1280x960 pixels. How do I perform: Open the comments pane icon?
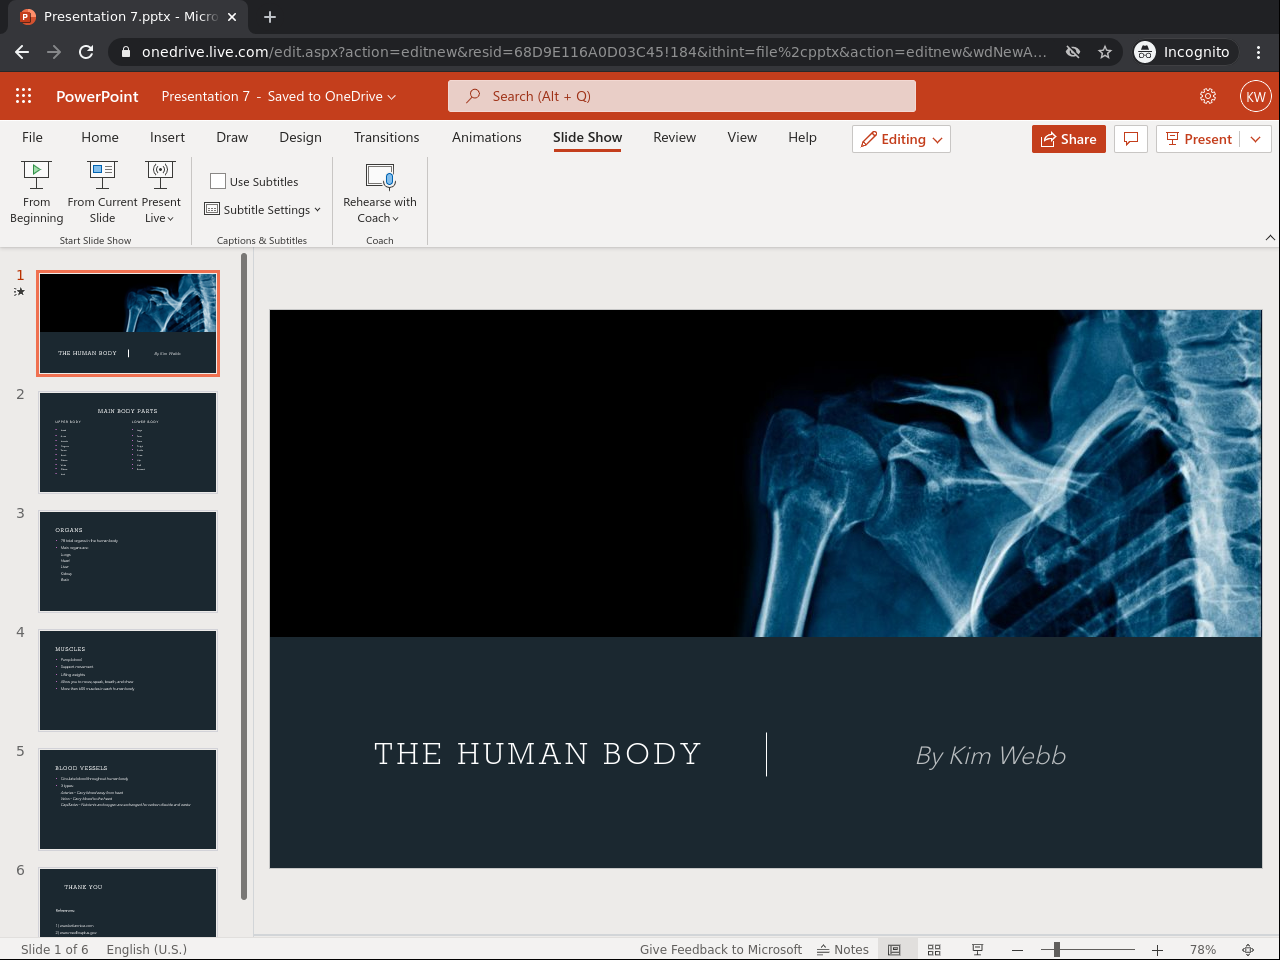[x=1131, y=139]
